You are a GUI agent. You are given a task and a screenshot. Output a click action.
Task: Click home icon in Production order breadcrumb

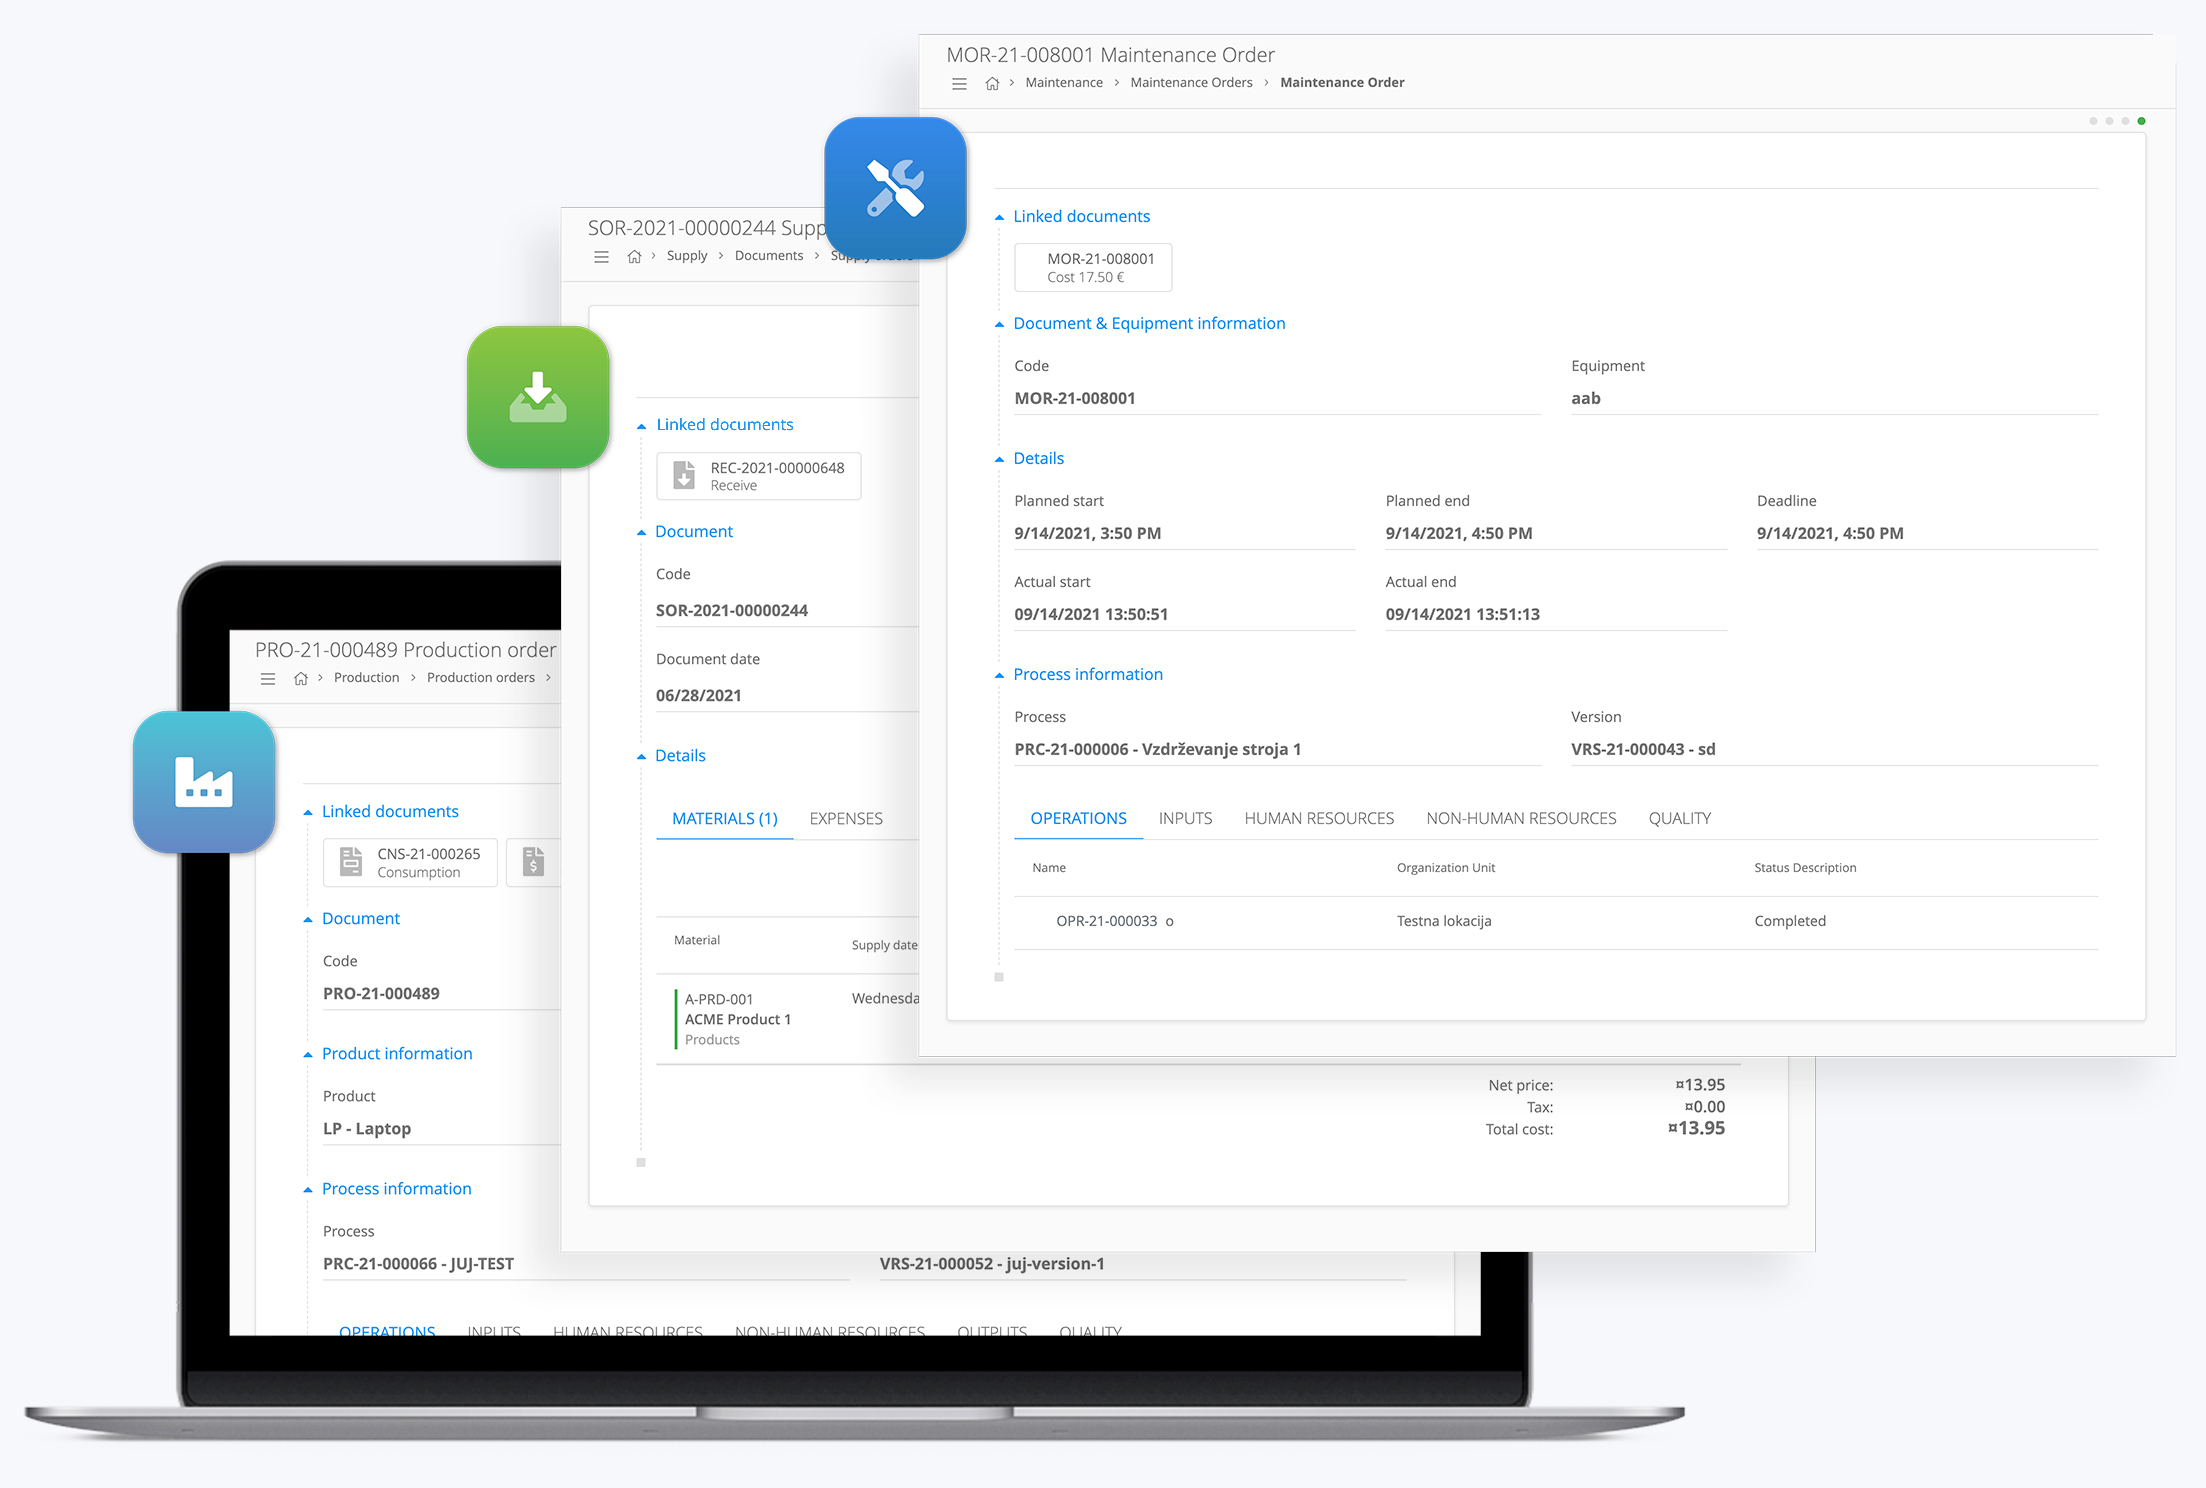pos(300,678)
